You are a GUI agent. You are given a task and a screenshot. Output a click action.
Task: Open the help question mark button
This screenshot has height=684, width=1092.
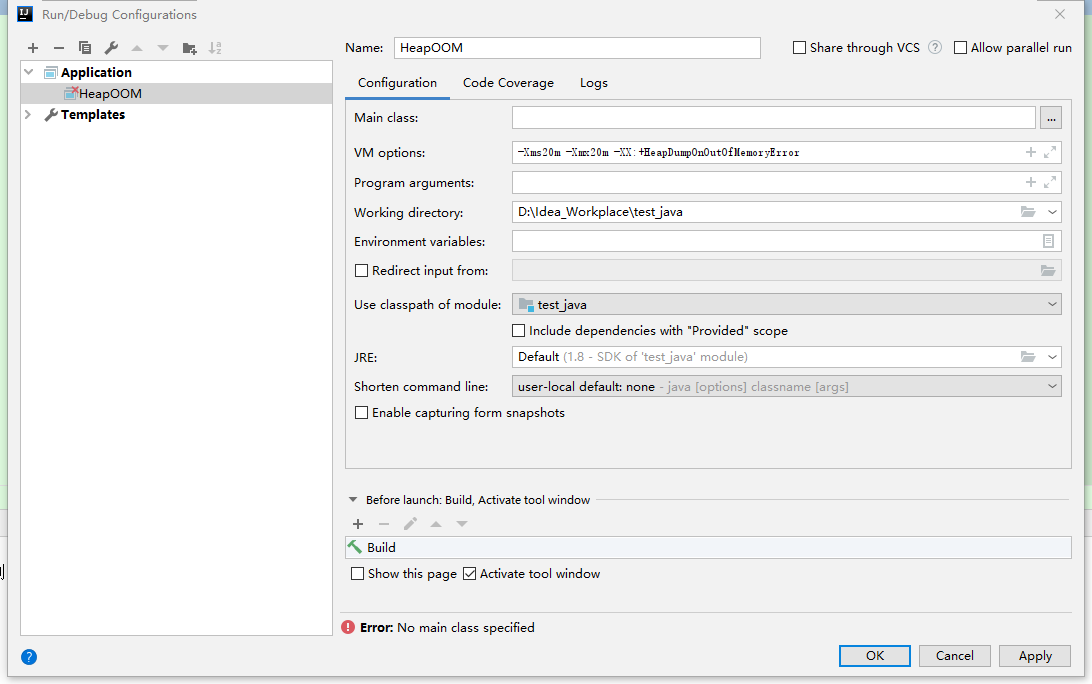click(29, 657)
